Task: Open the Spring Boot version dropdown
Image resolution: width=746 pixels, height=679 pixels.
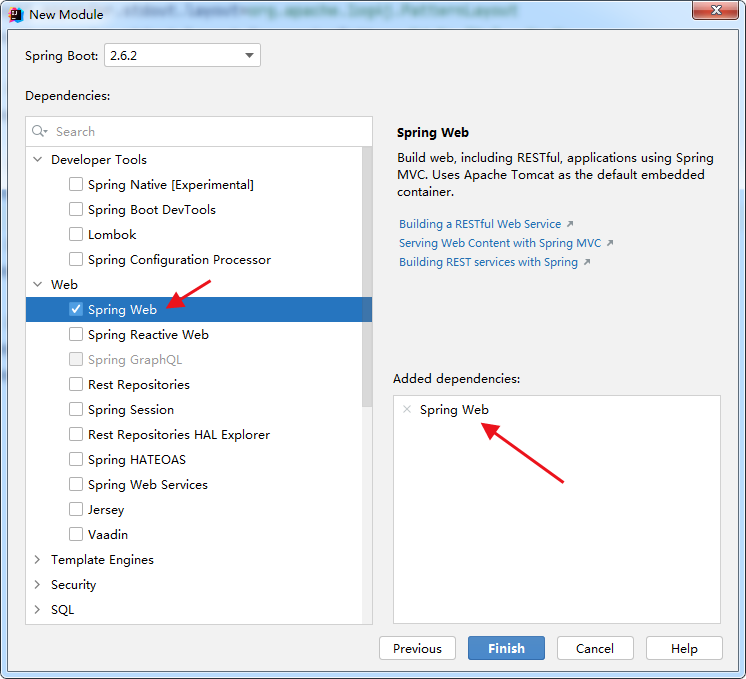Action: pyautogui.click(x=182, y=55)
